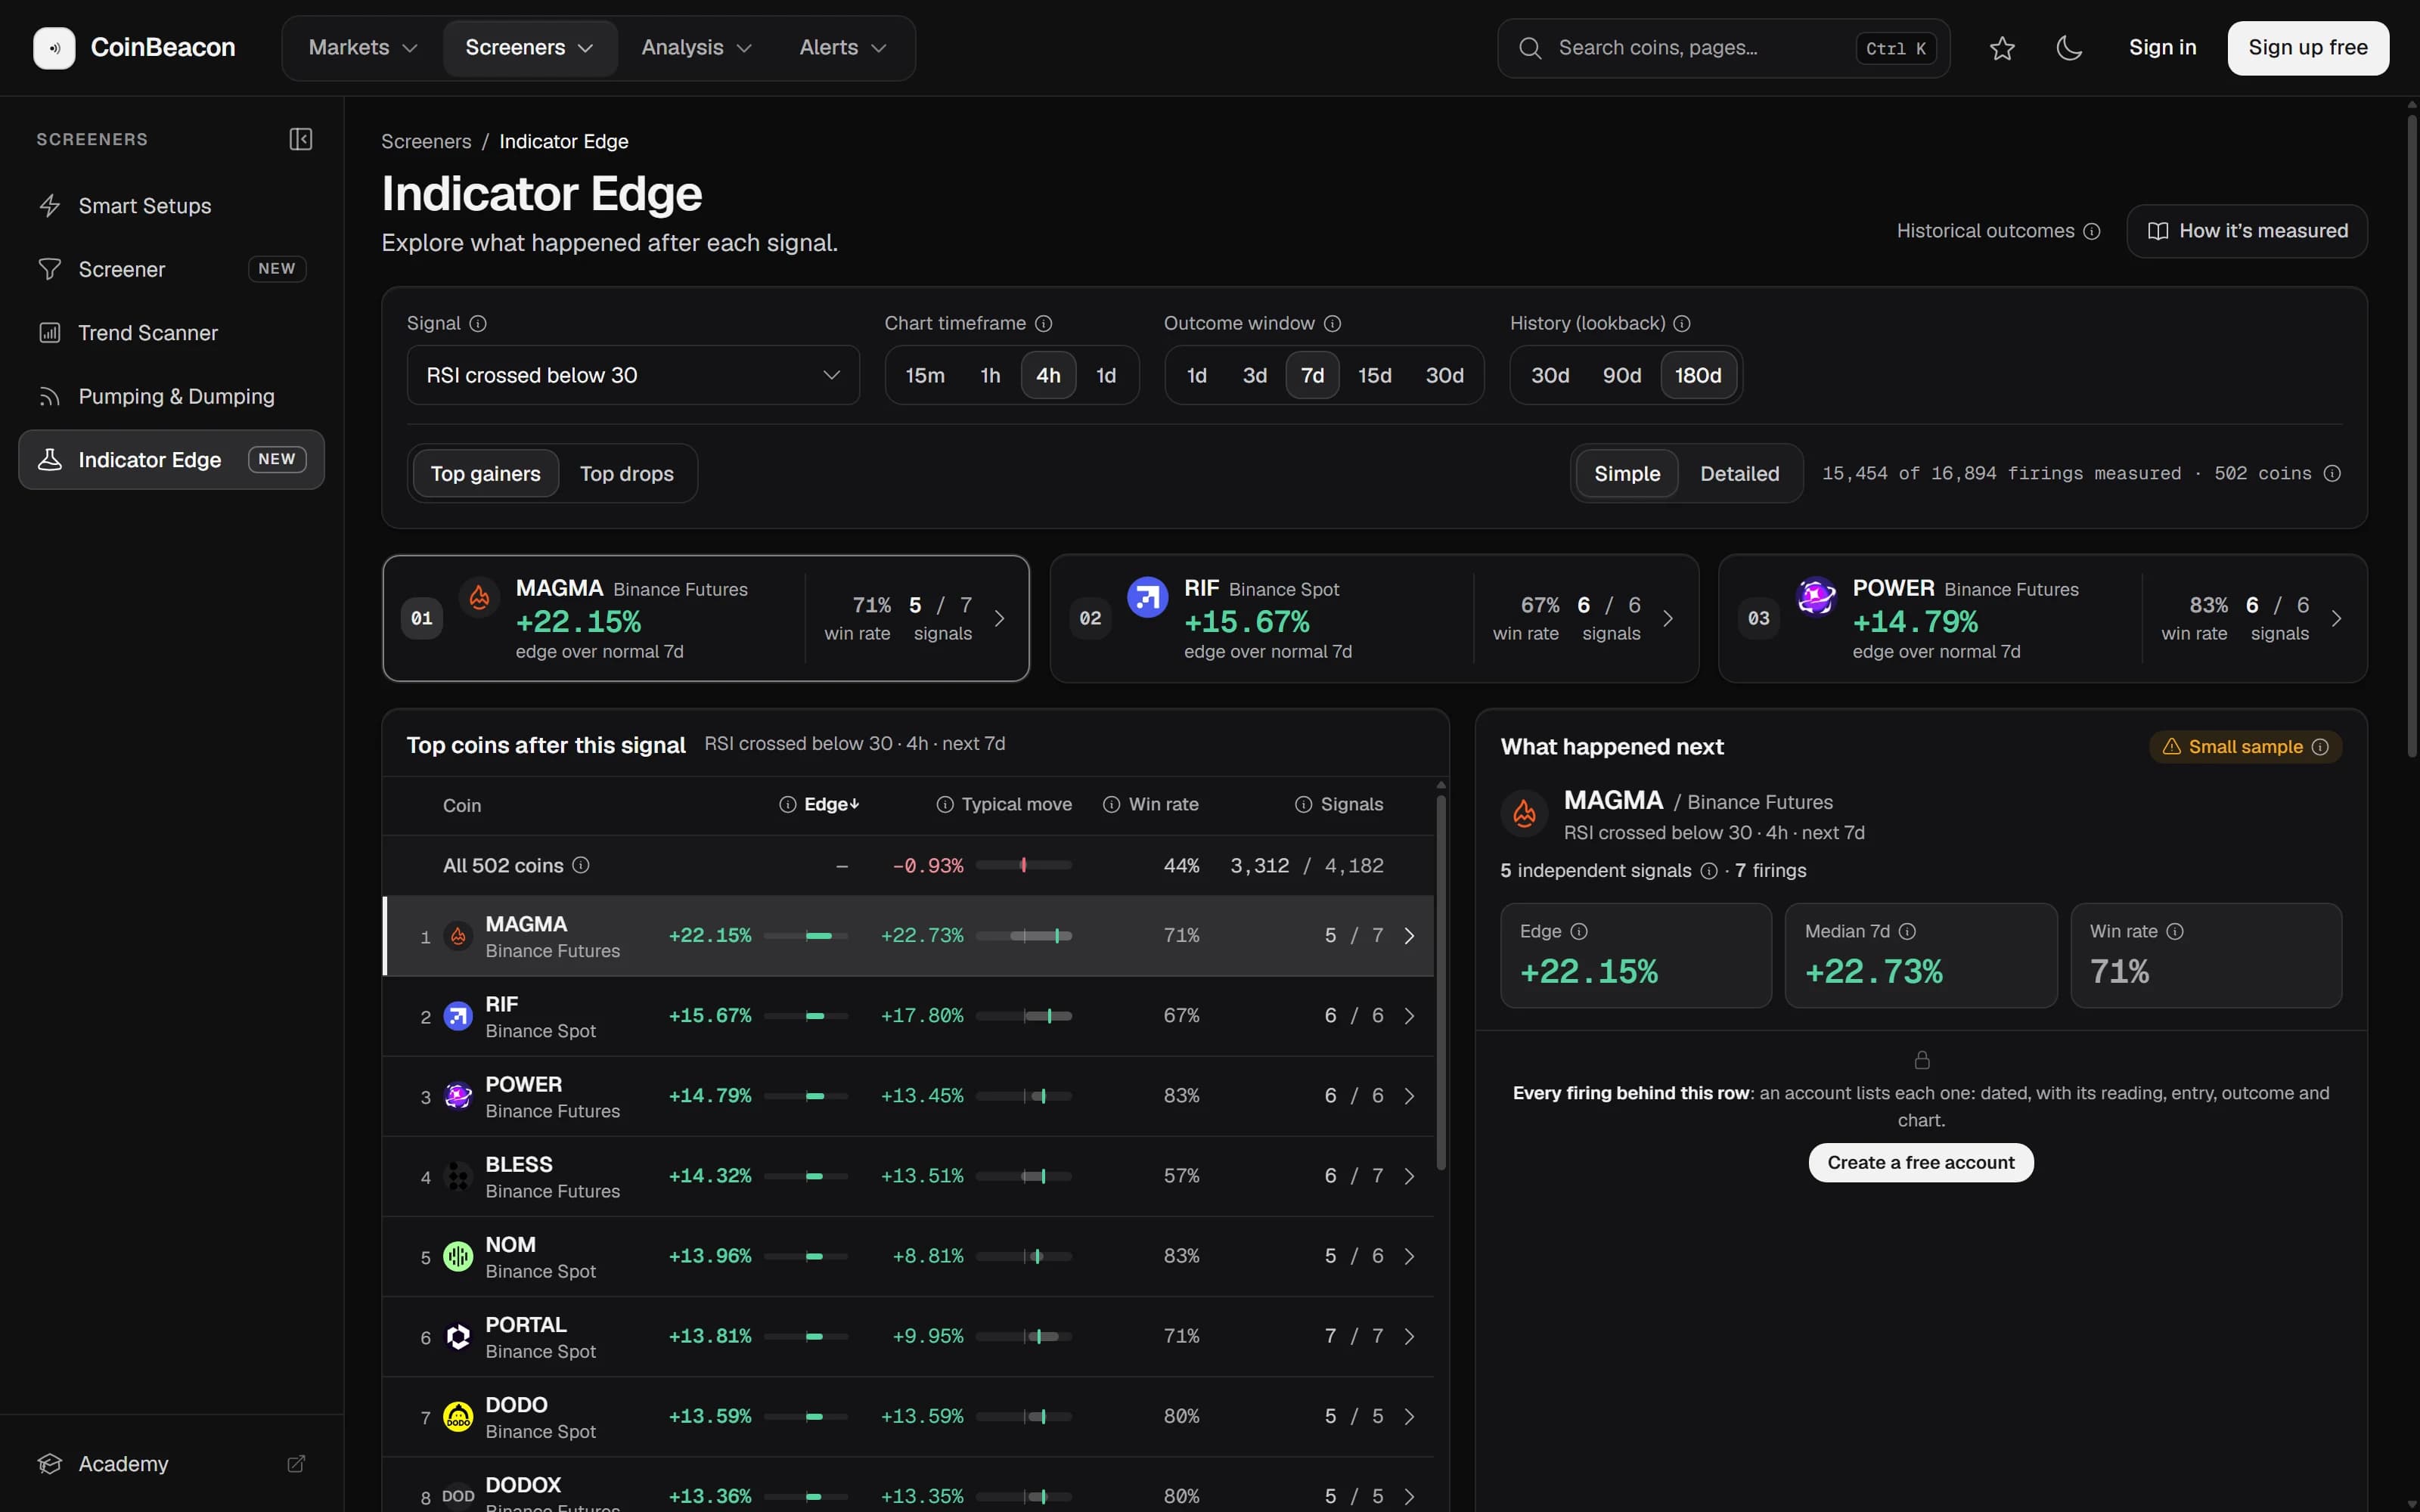Toggle dark mode with the moon icon
2420x1512 pixels.
click(2069, 48)
